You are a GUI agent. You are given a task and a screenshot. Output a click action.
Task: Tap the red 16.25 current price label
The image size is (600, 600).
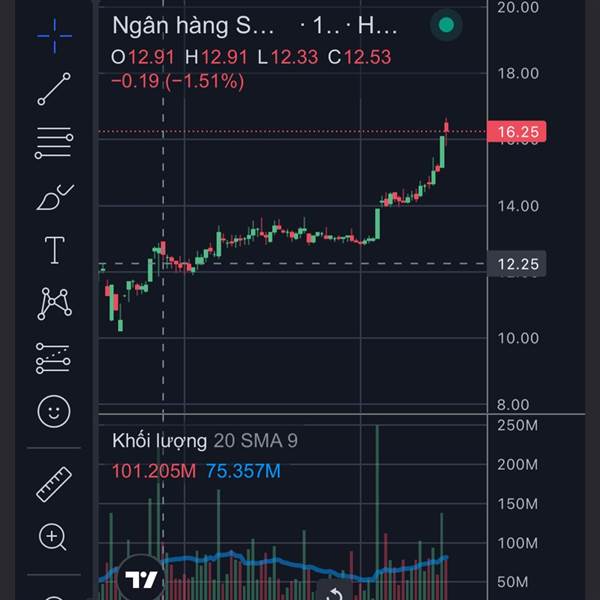coord(516,132)
